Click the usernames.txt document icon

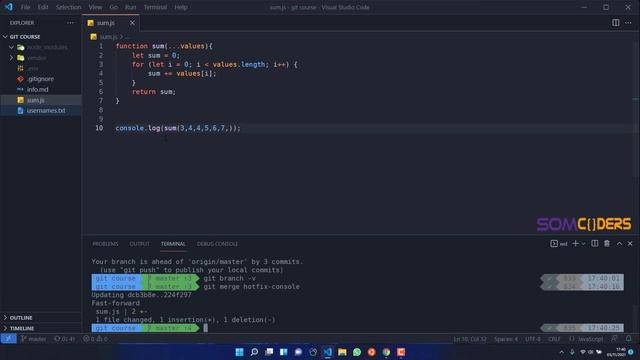[x=20, y=111]
